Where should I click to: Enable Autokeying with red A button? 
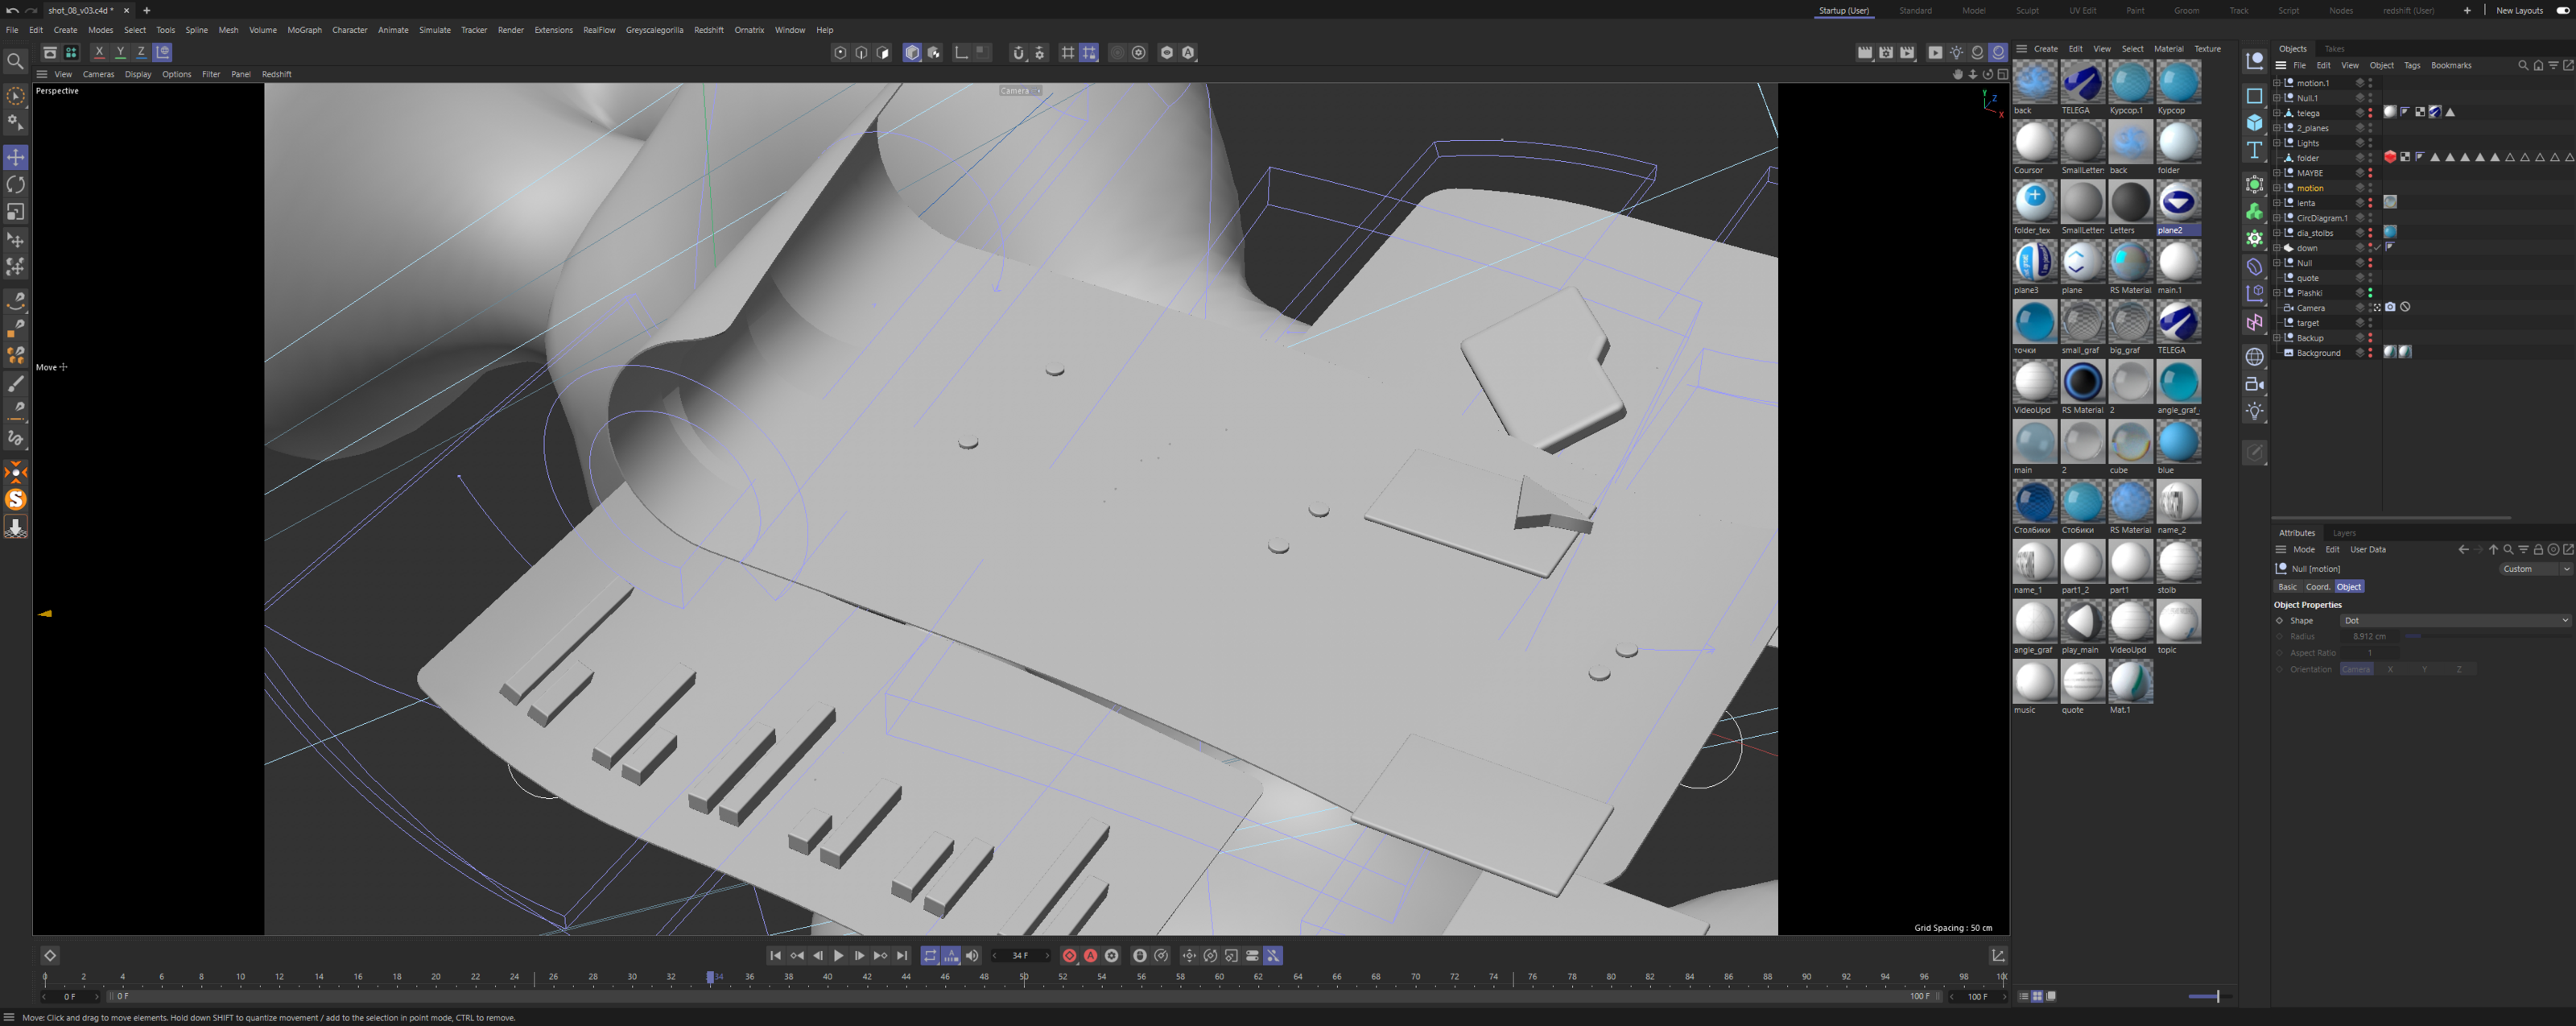[1090, 956]
